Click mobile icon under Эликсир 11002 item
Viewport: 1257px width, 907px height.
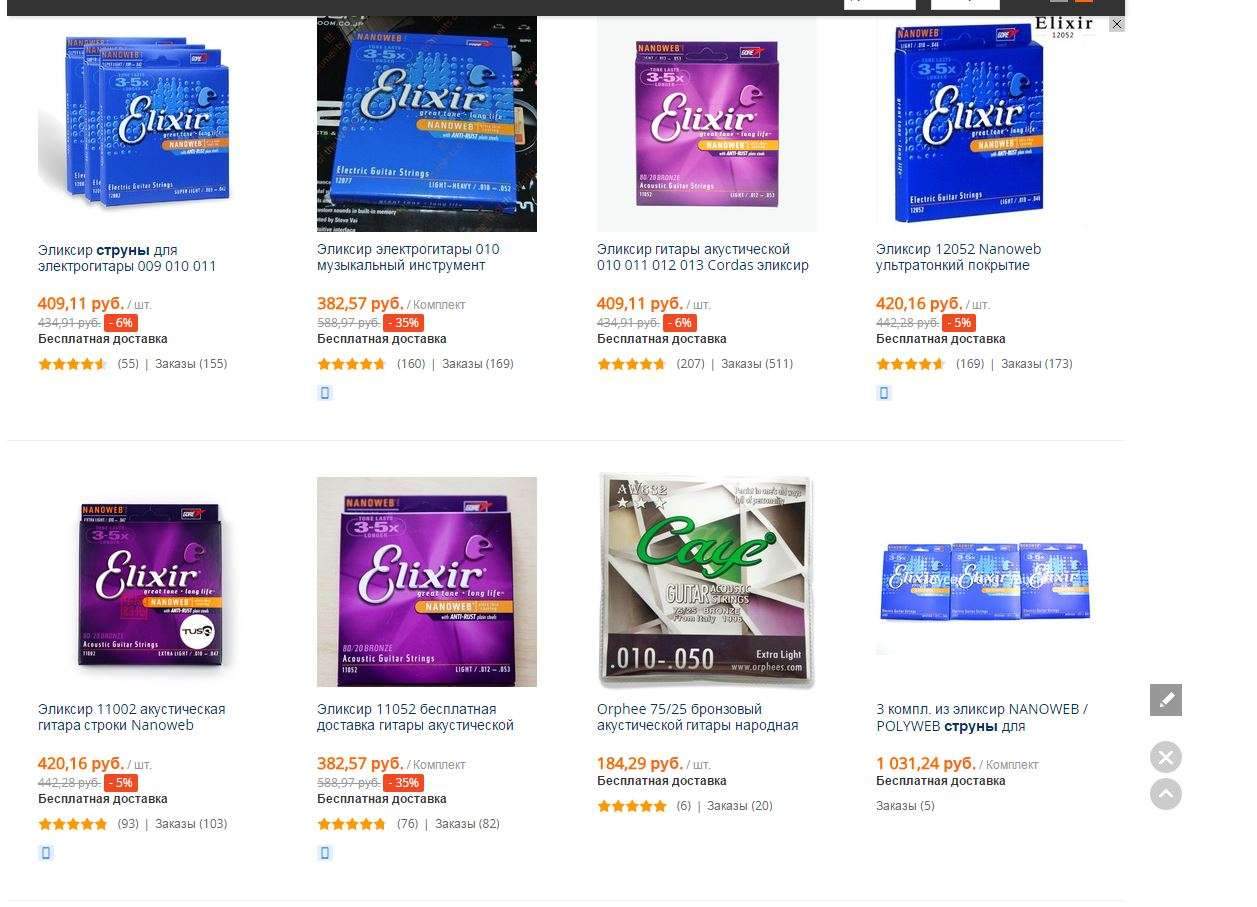[x=46, y=853]
